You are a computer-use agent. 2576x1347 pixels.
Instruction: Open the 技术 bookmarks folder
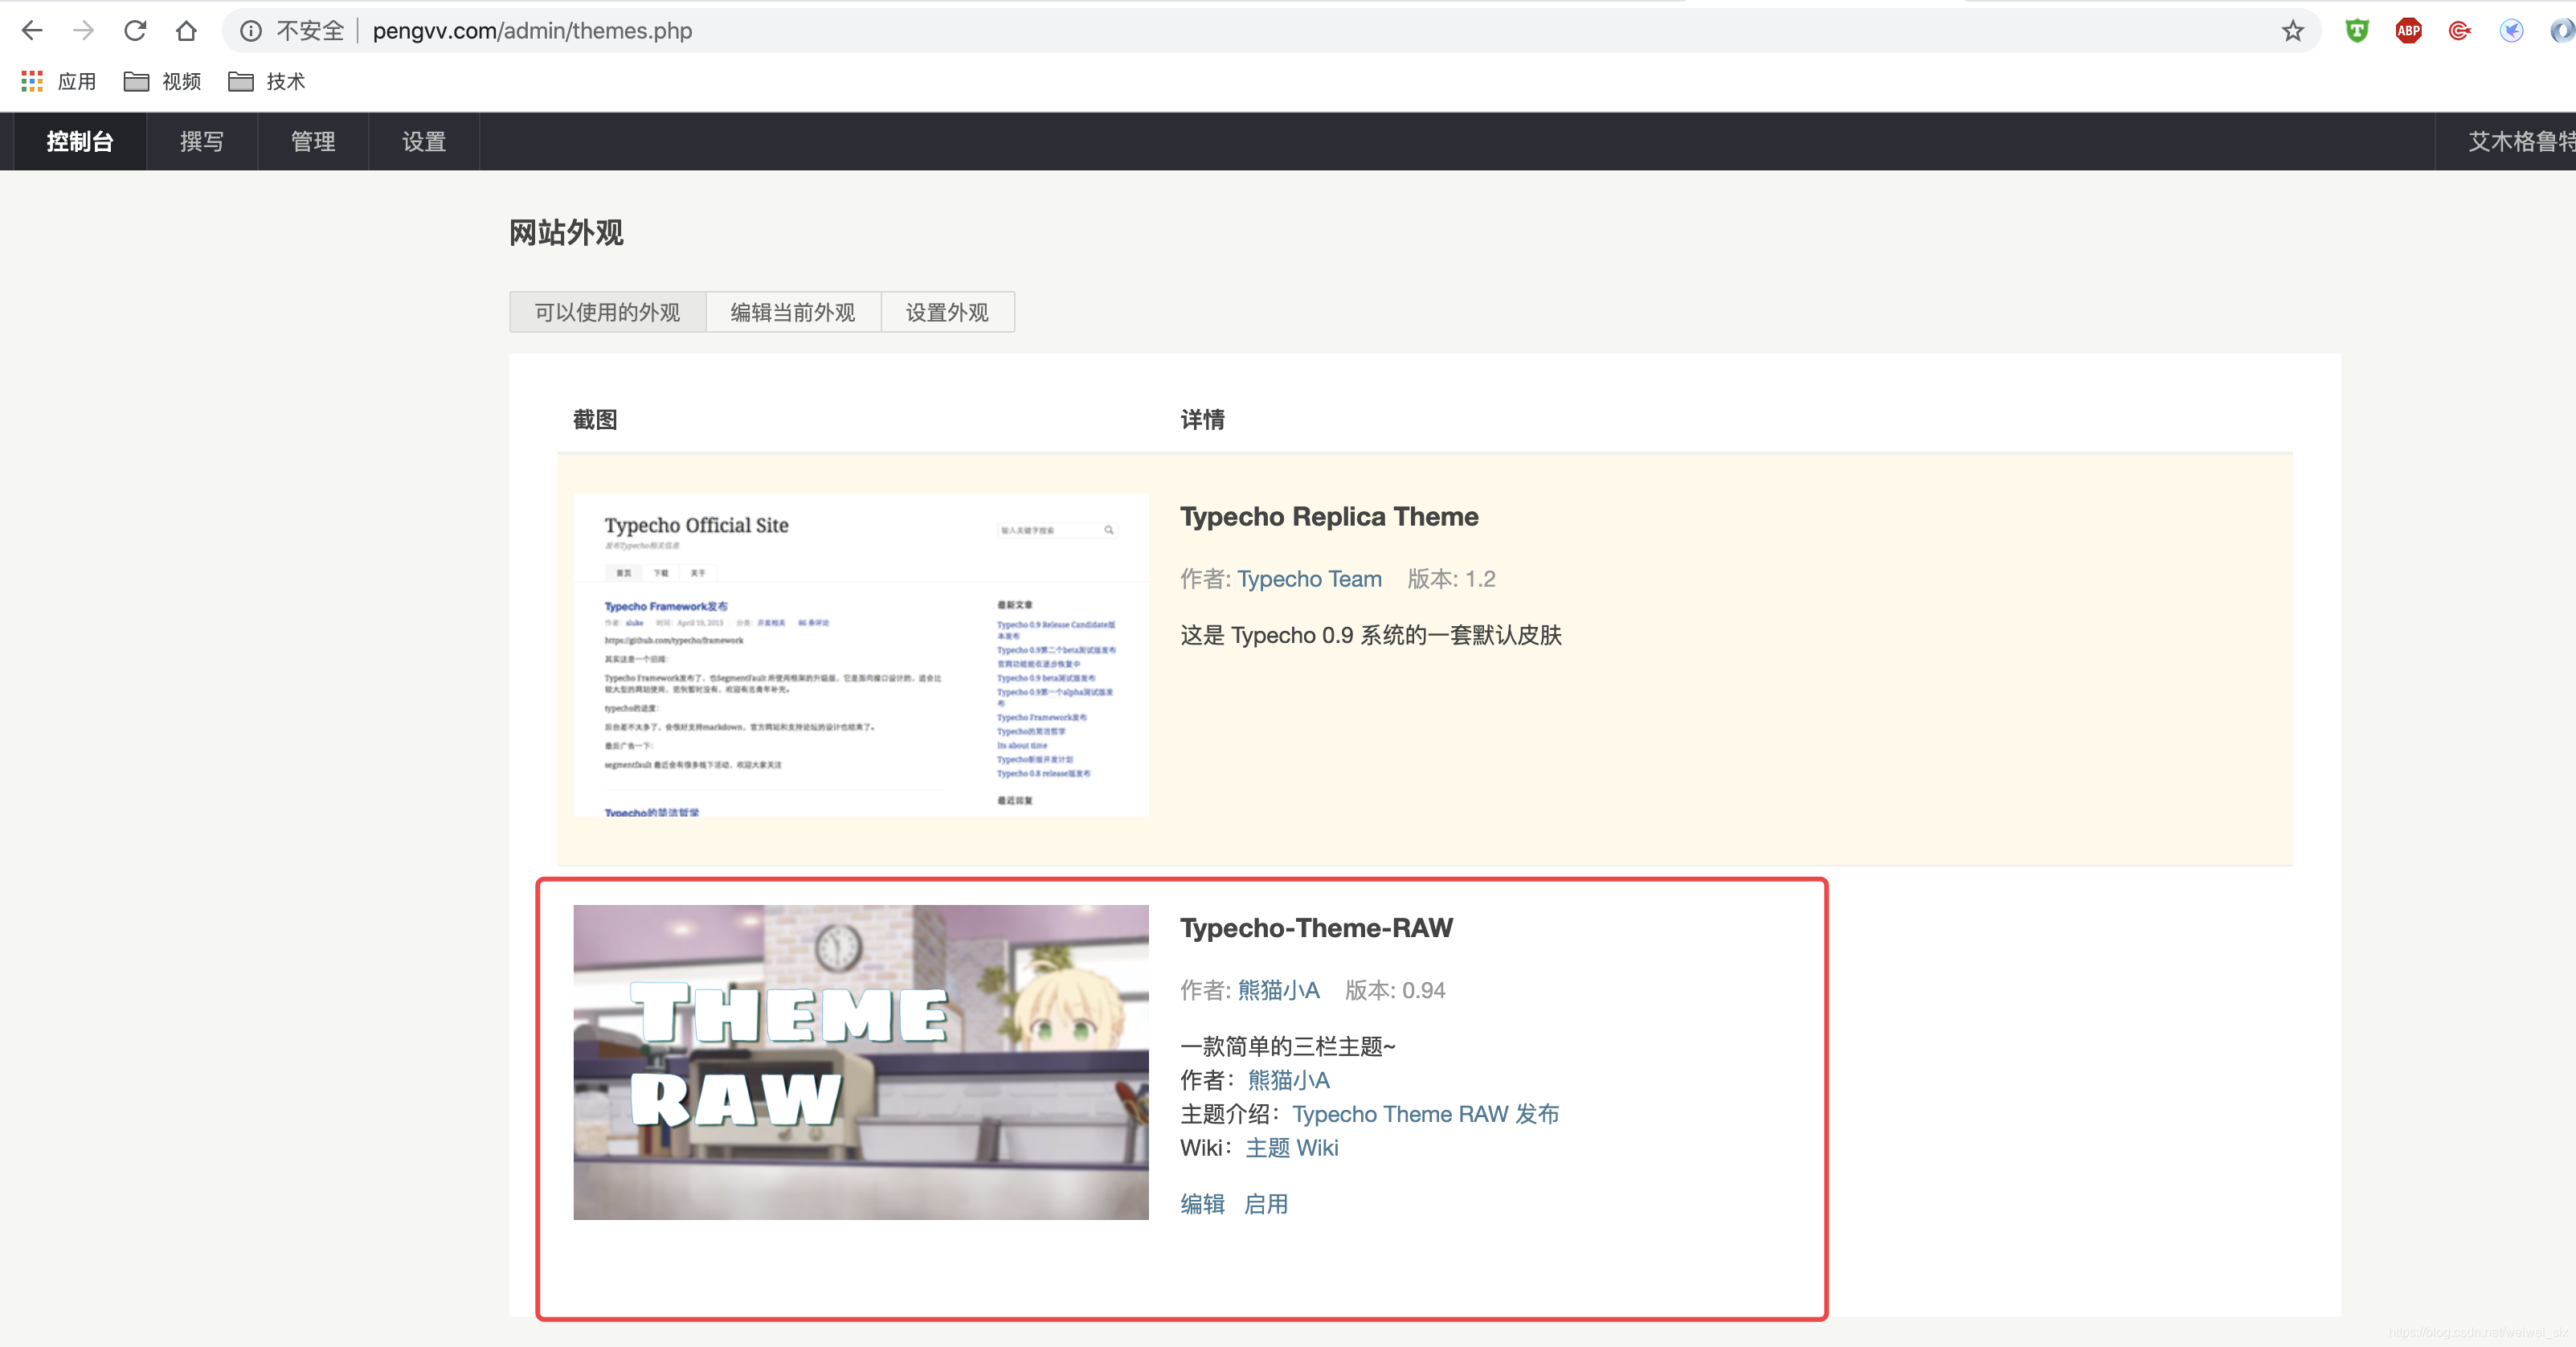[x=266, y=81]
